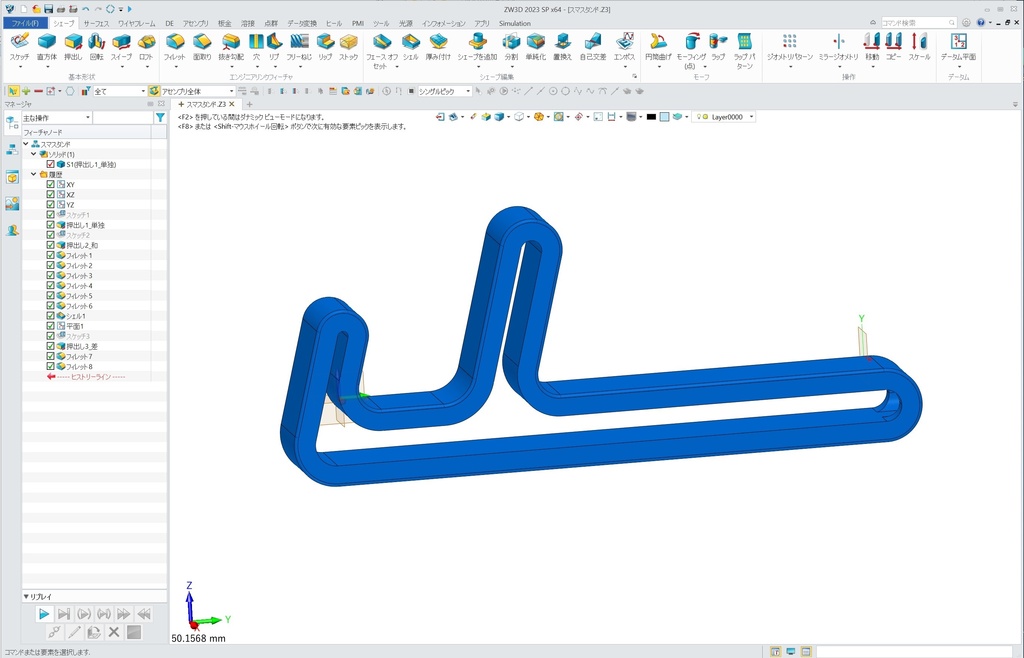The width and height of the screenshot is (1024, 658).
Task: Open the Layer0000 layer dropdown
Action: pos(726,117)
